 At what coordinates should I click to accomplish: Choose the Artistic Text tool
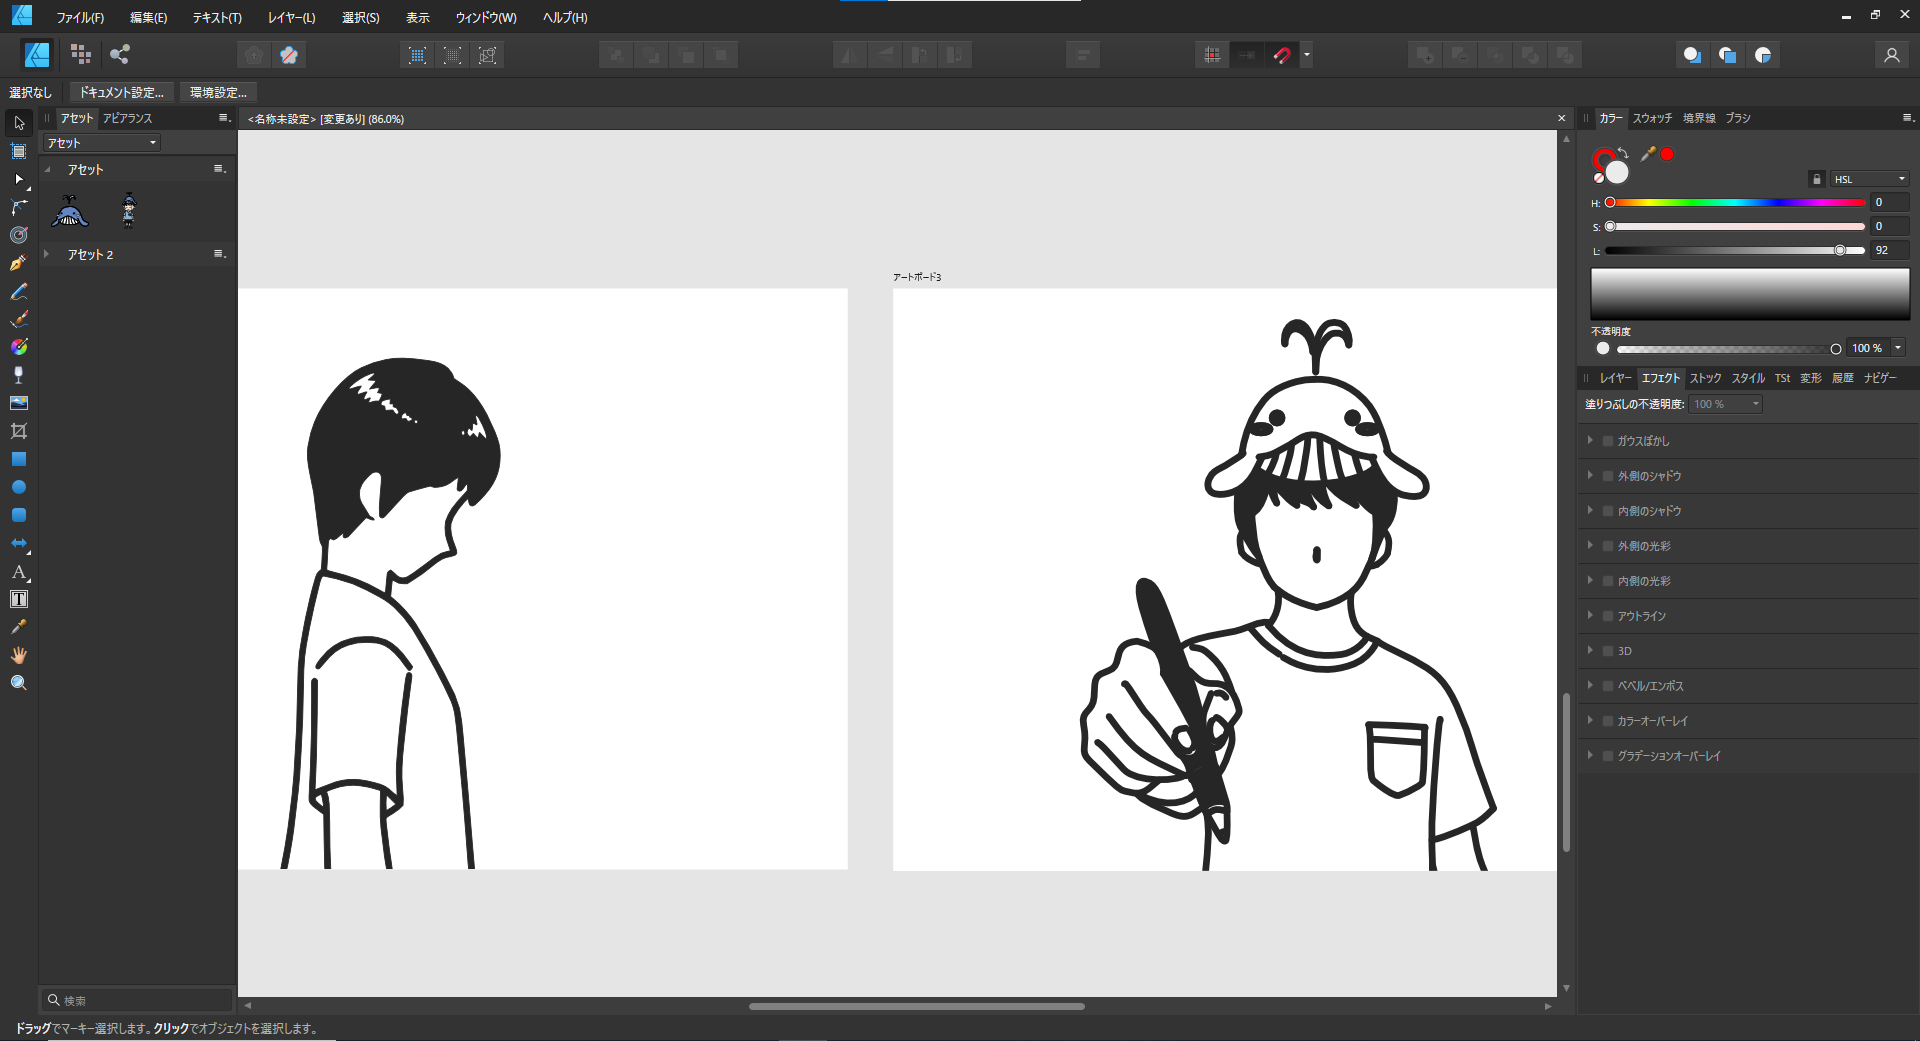tap(18, 571)
